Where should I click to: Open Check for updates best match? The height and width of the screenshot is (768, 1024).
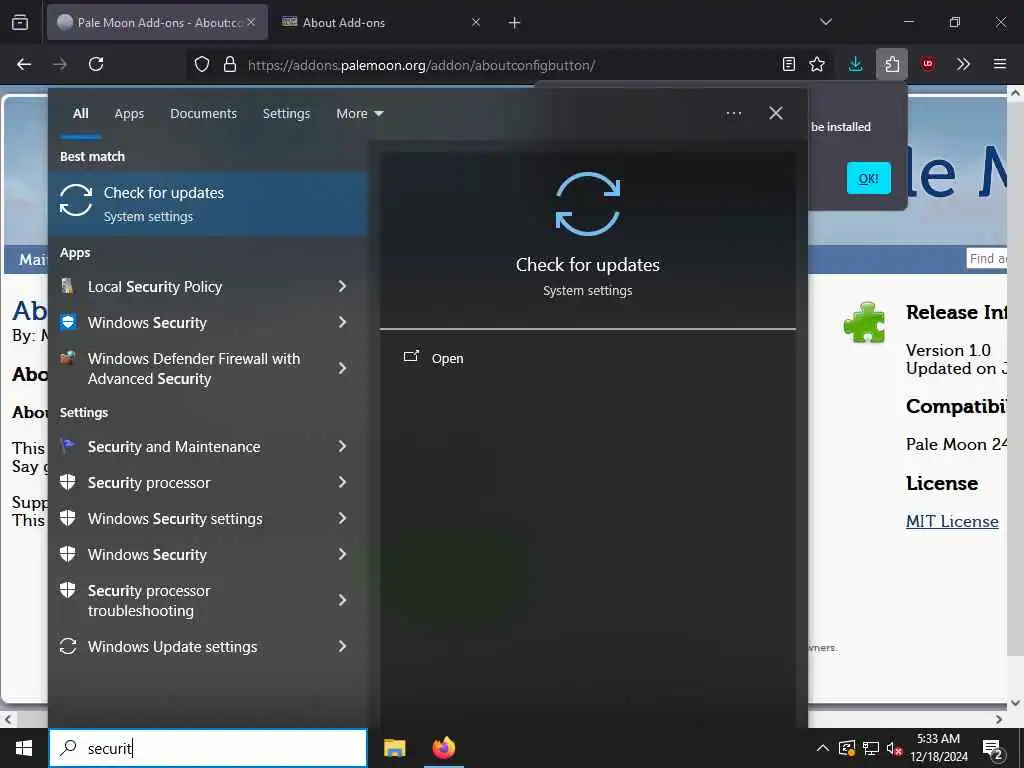coord(208,203)
